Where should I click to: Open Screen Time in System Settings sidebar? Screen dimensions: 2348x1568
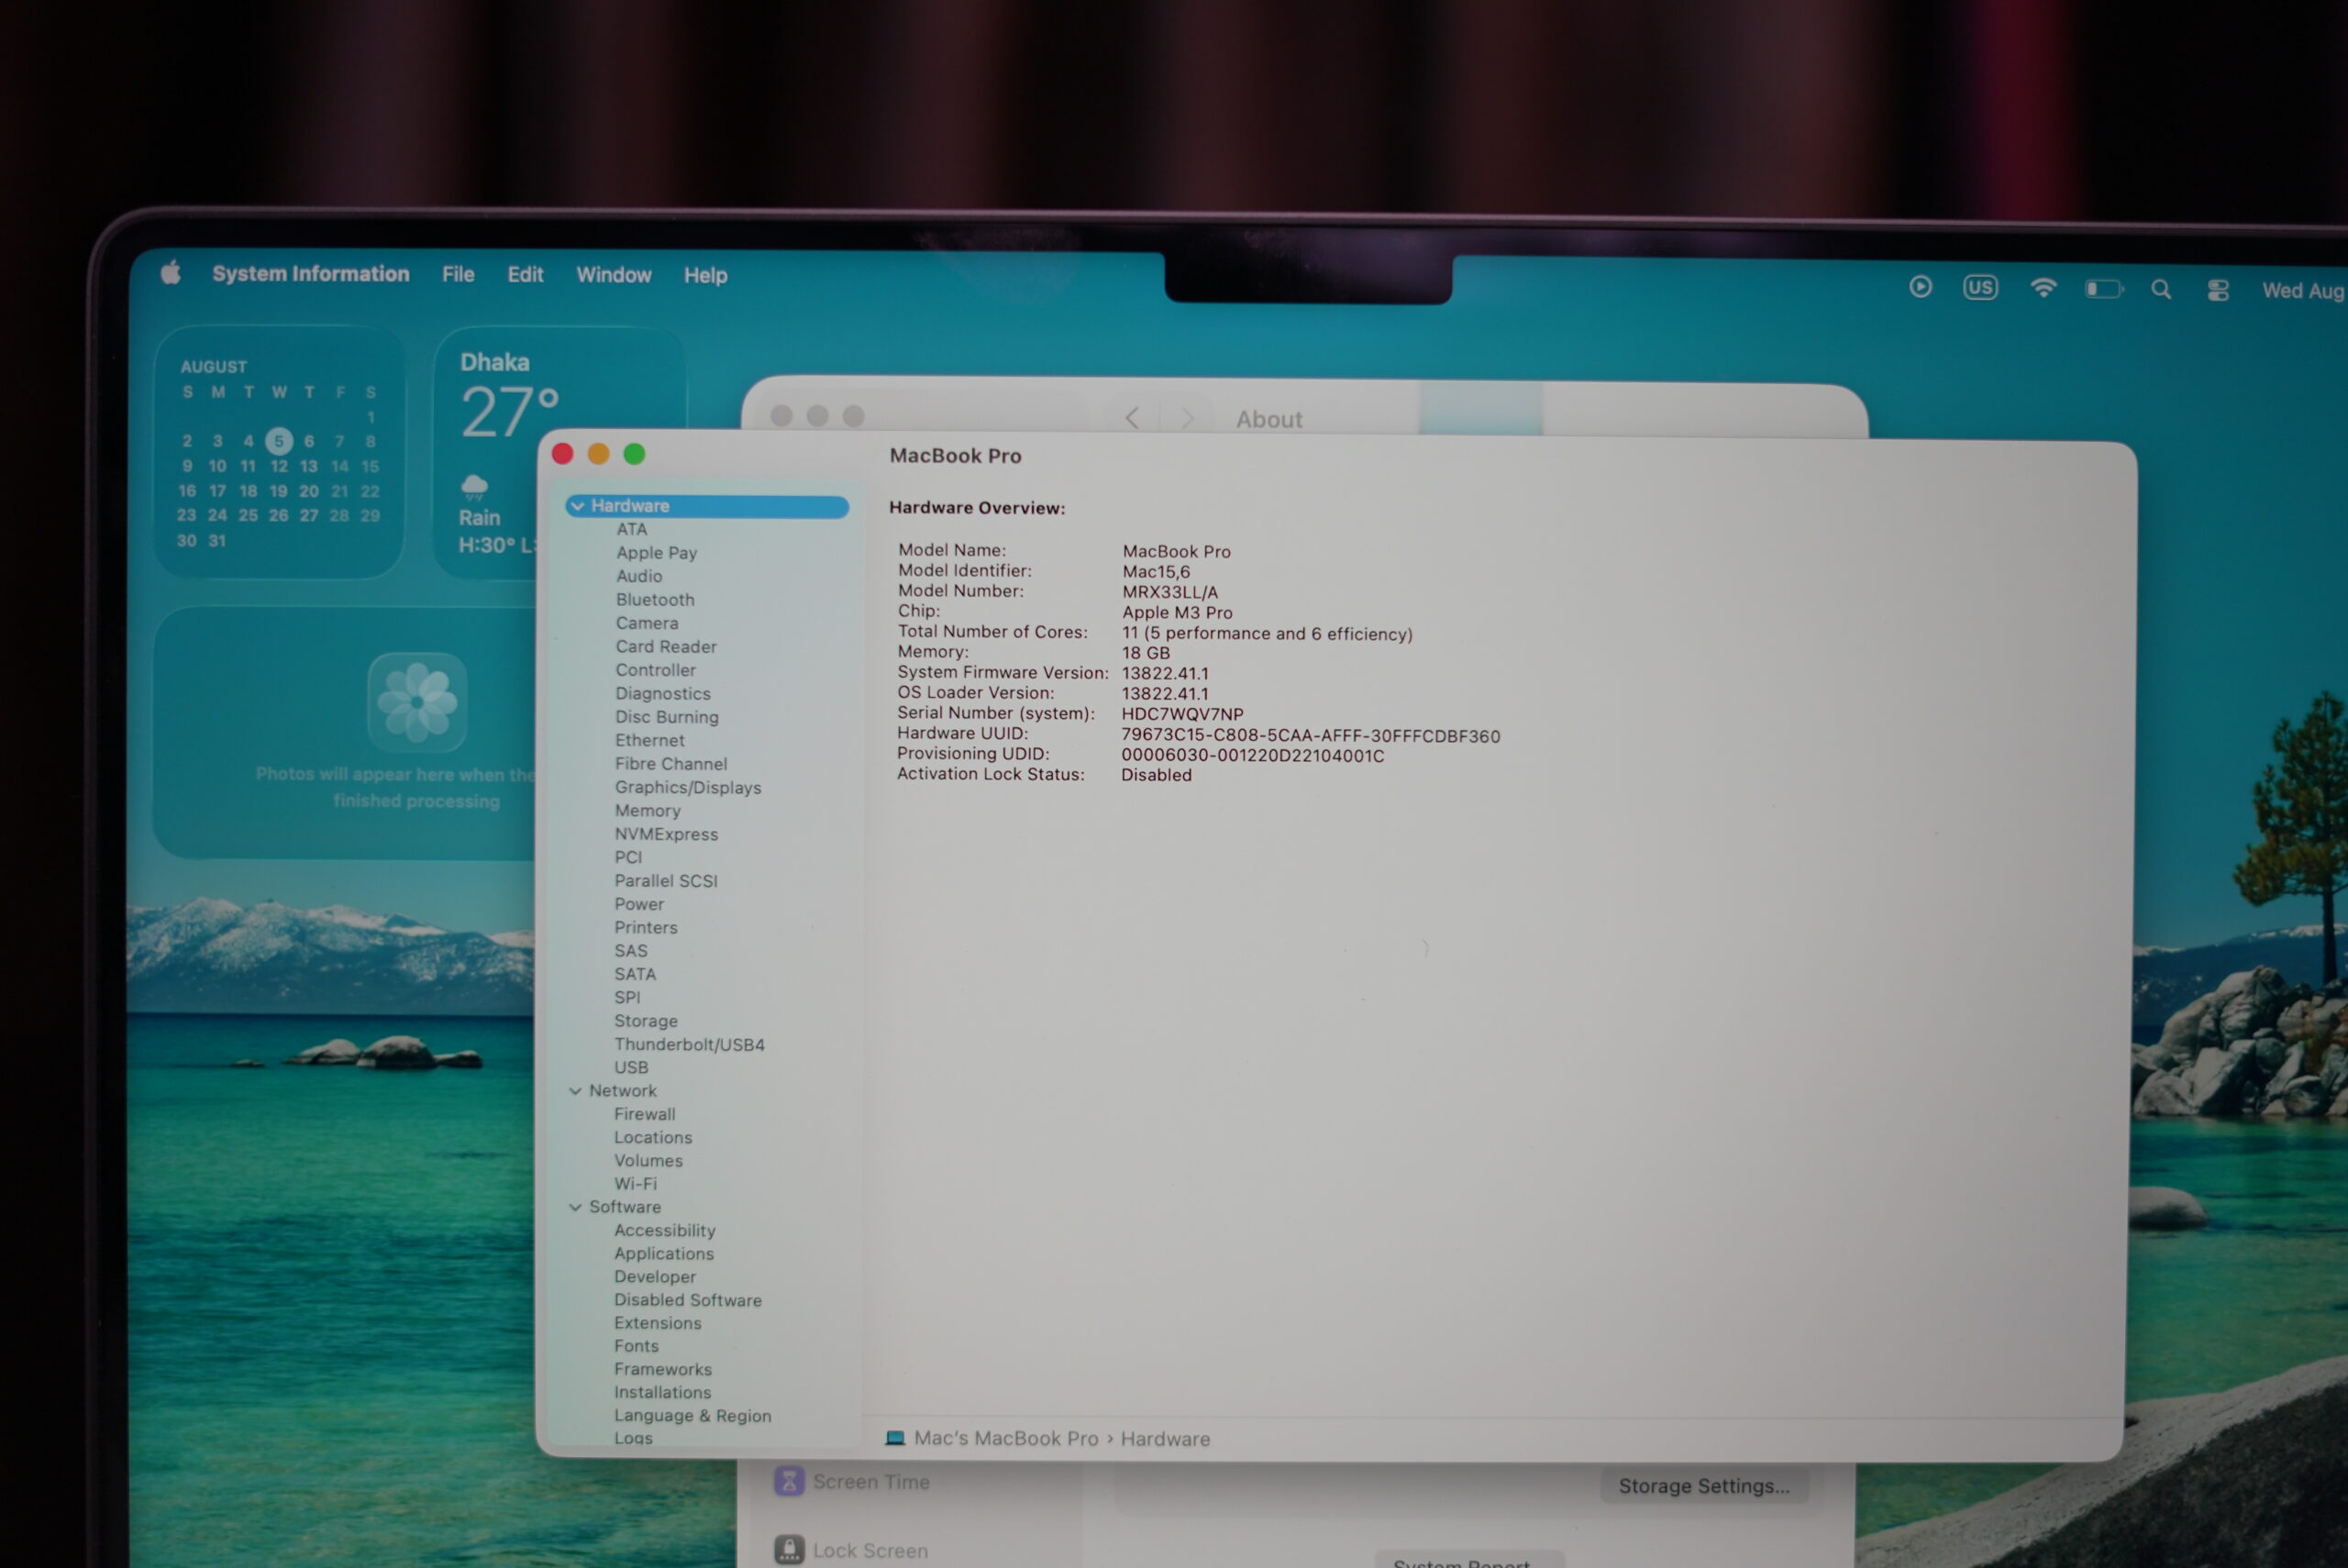click(852, 1481)
